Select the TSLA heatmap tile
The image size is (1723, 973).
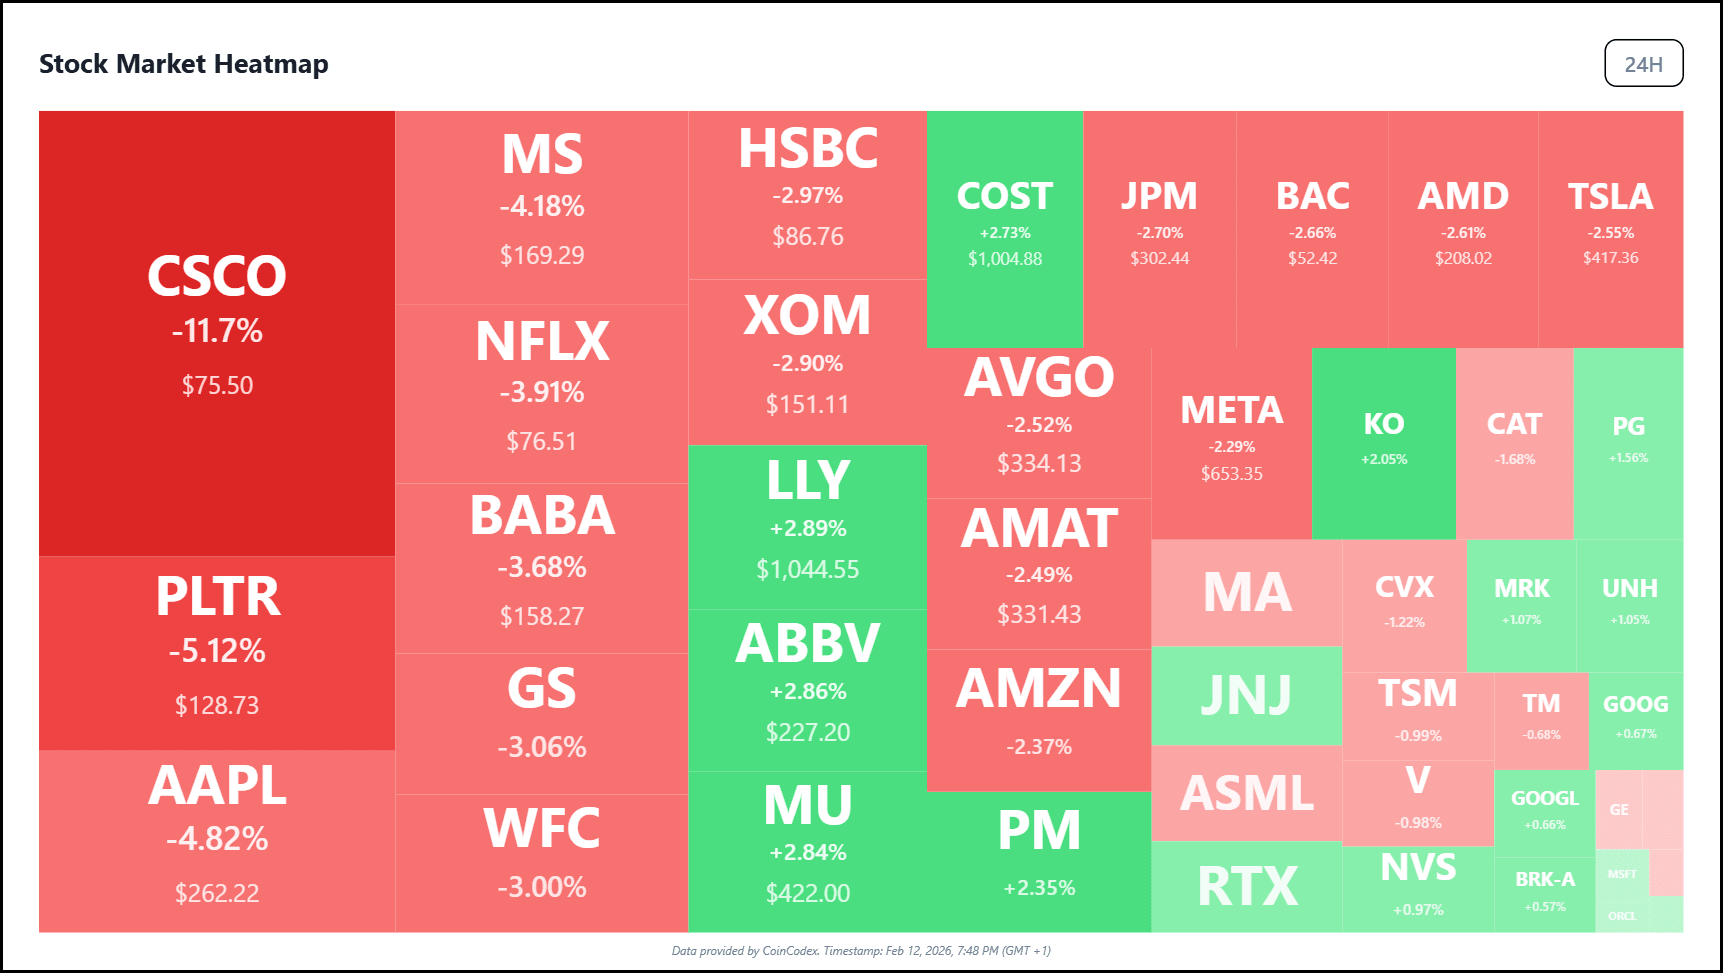pyautogui.click(x=1610, y=229)
